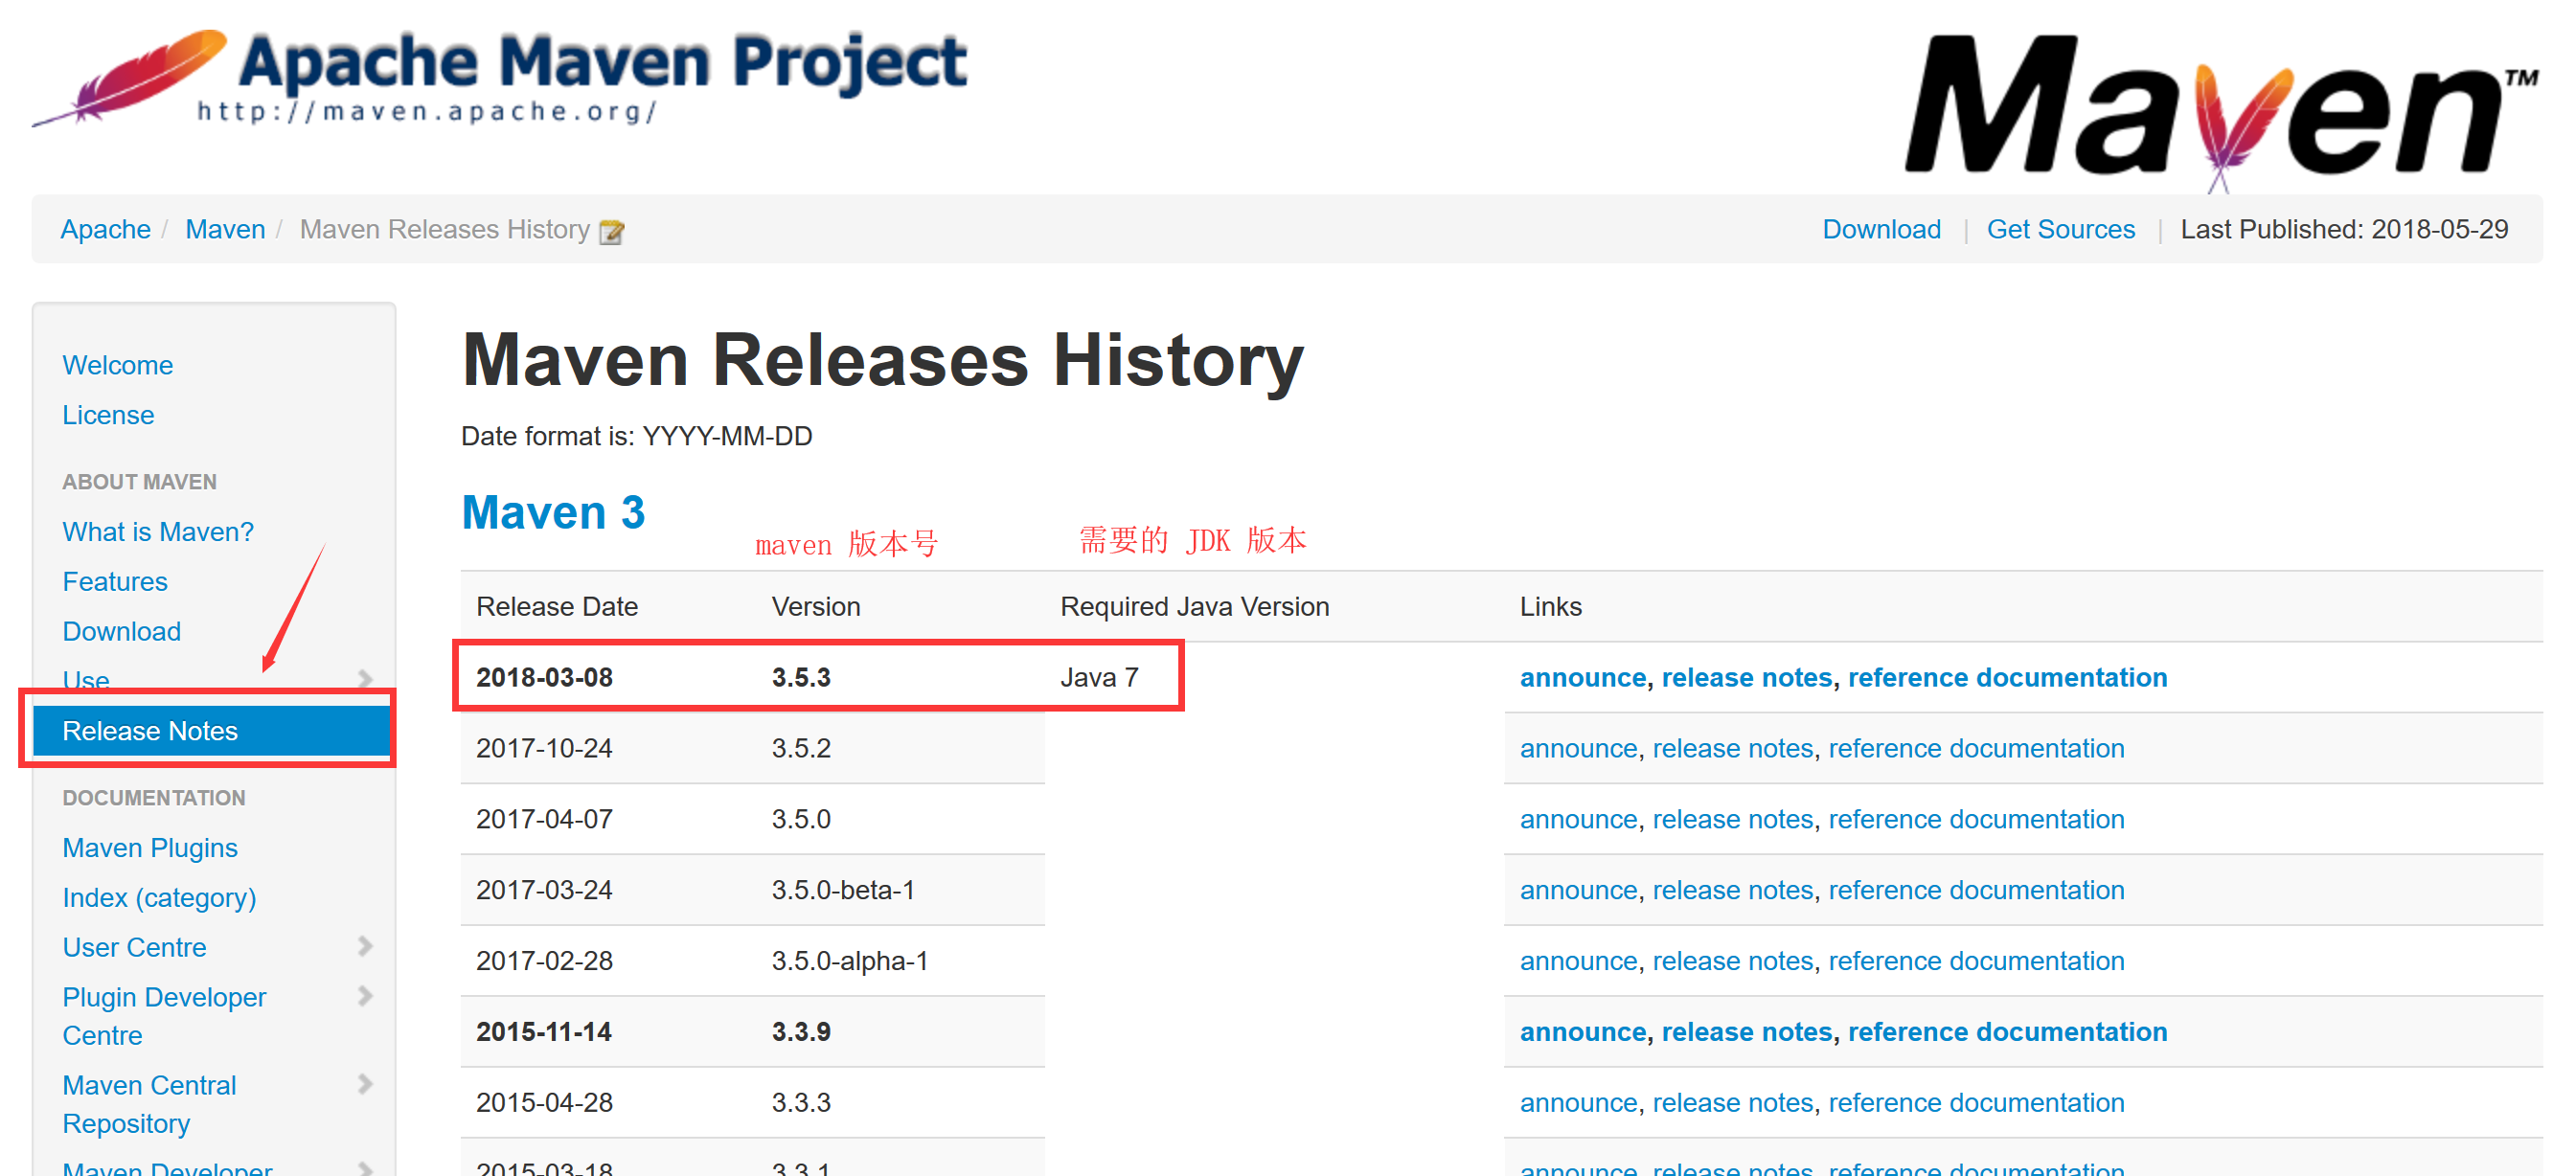This screenshot has width=2576, height=1176.
Task: Open release notes link for version 3.3.9
Action: pos(1746,1031)
